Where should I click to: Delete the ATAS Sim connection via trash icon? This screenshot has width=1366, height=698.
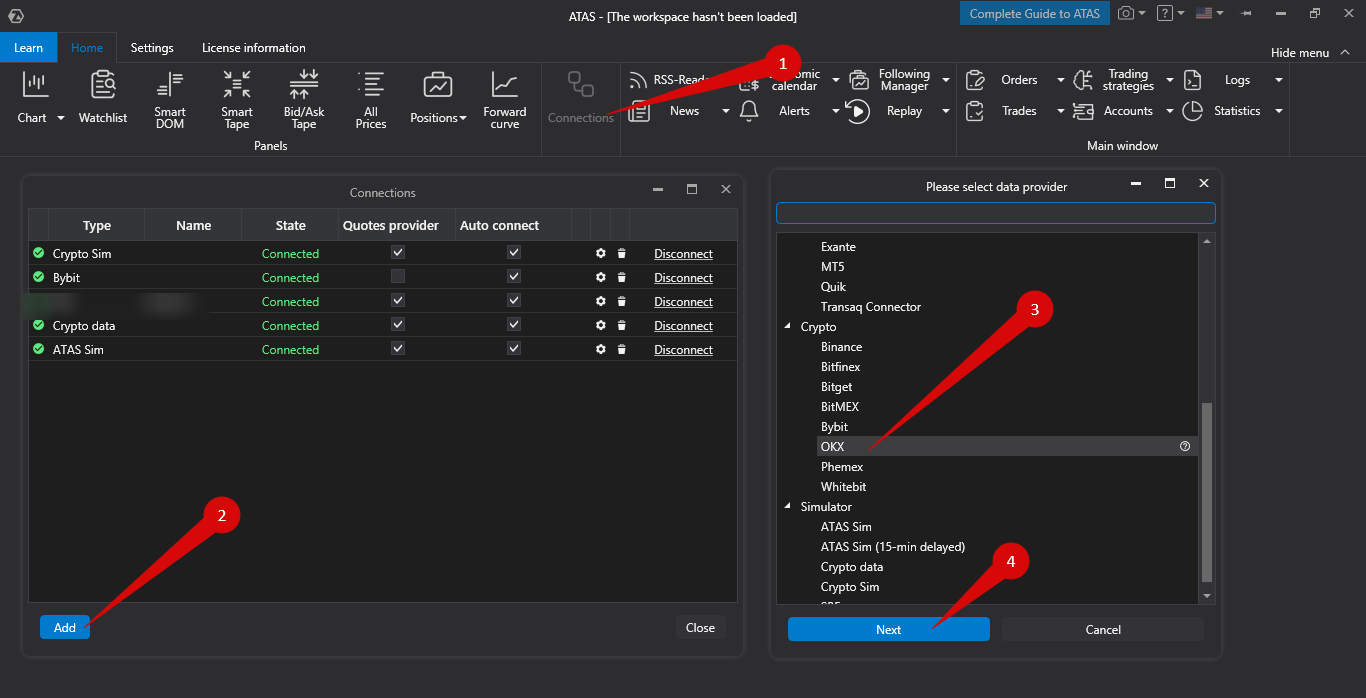[x=622, y=349]
